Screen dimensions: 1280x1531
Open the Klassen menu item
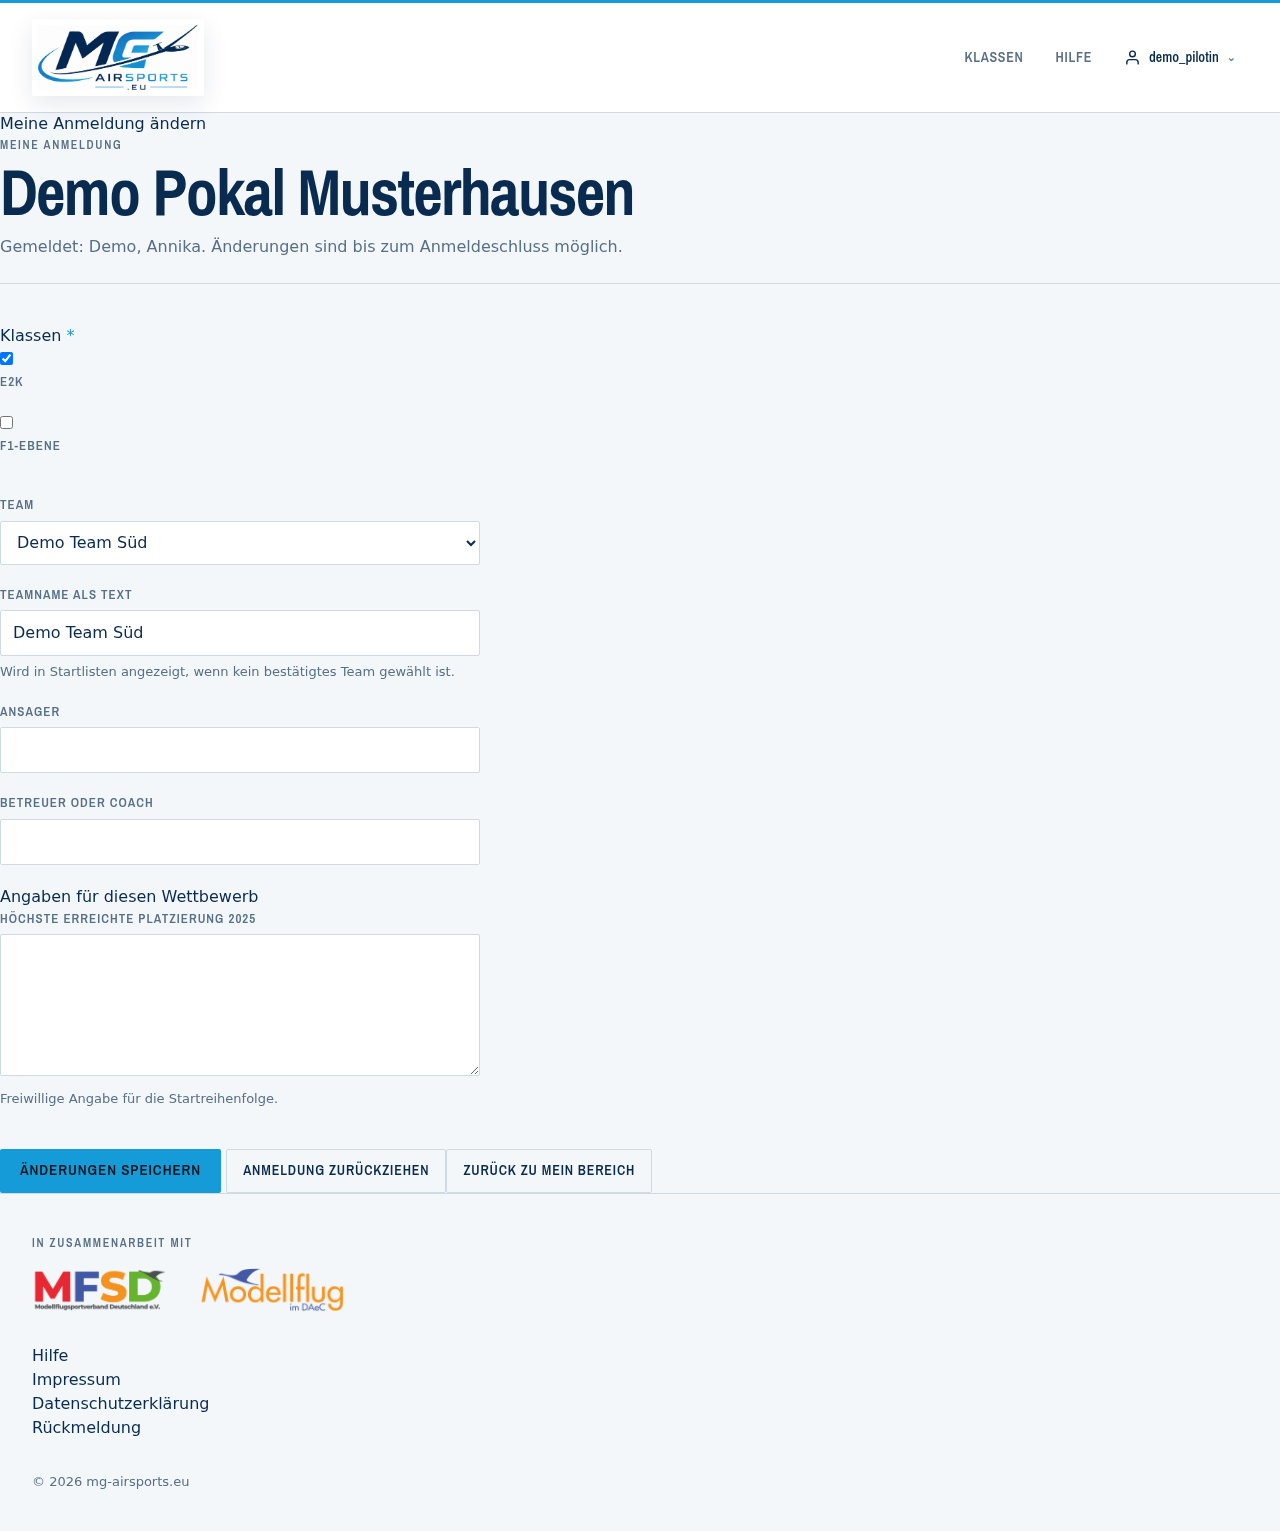tap(993, 58)
